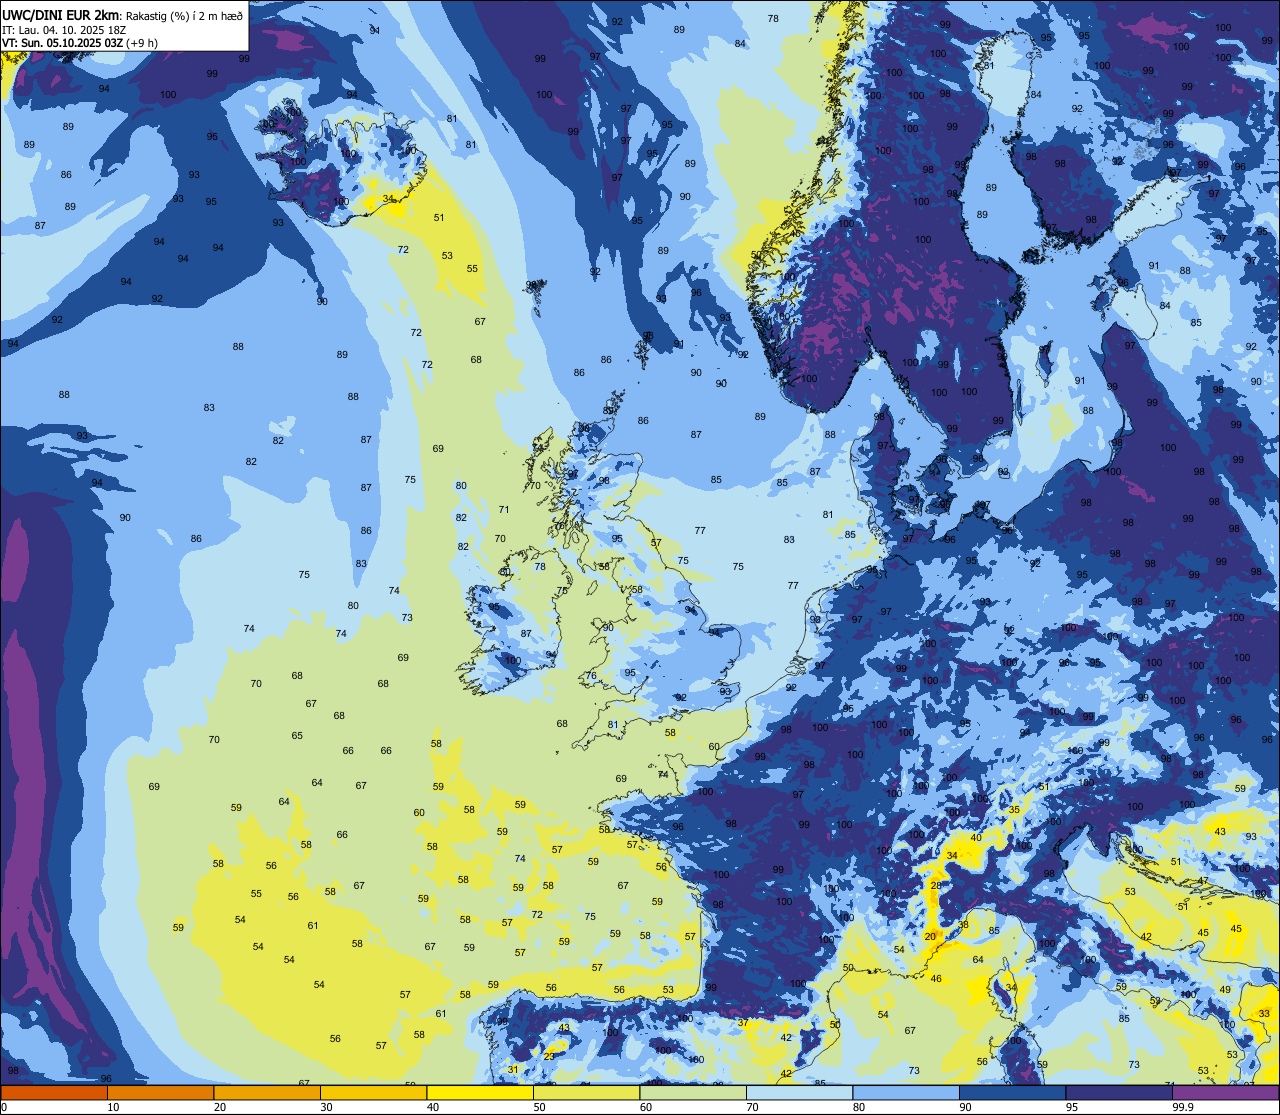
Task: Click the '10' tick label on color scale
Action: click(x=113, y=1107)
